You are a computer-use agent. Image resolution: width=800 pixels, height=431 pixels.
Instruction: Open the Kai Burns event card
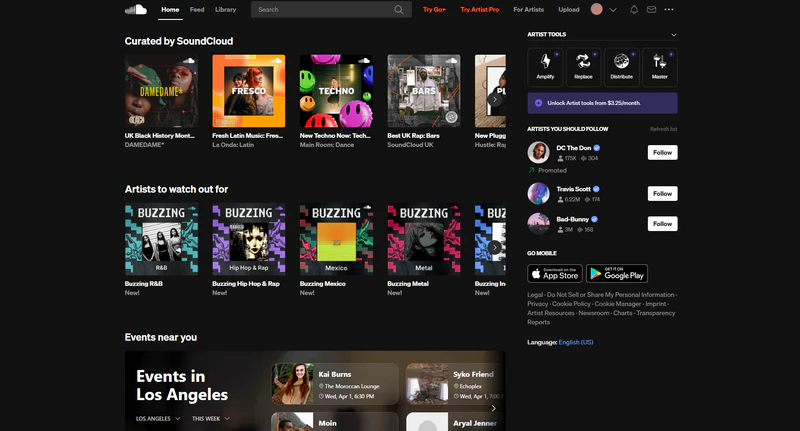(x=335, y=384)
